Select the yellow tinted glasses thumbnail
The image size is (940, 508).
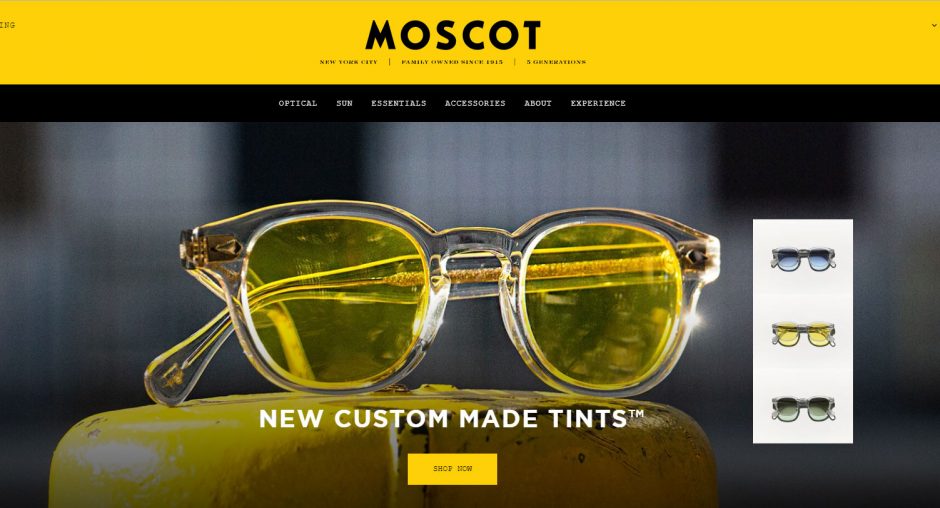[803, 334]
